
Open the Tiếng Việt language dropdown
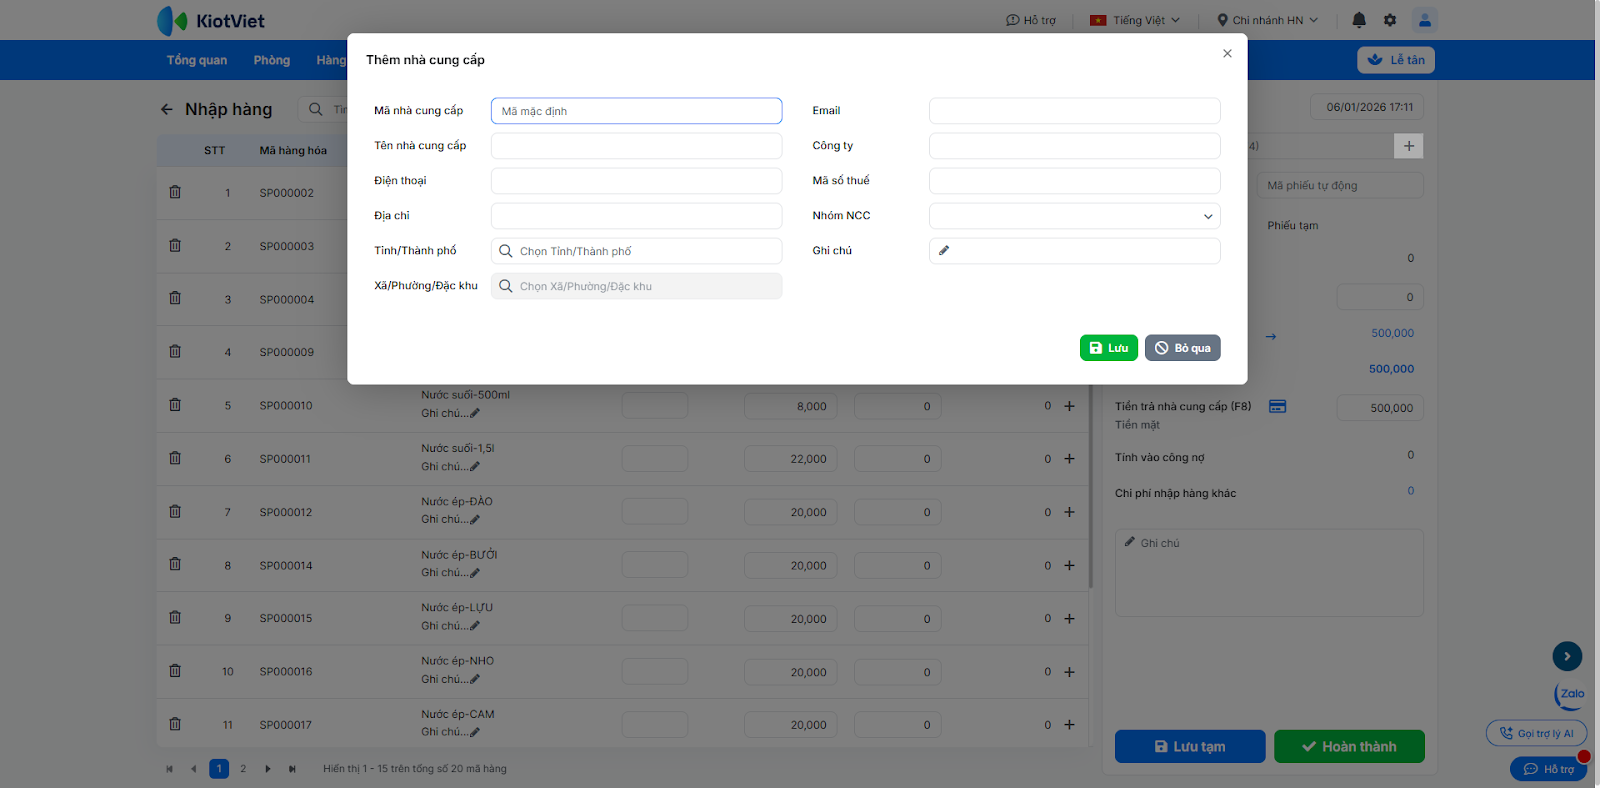1135,20
